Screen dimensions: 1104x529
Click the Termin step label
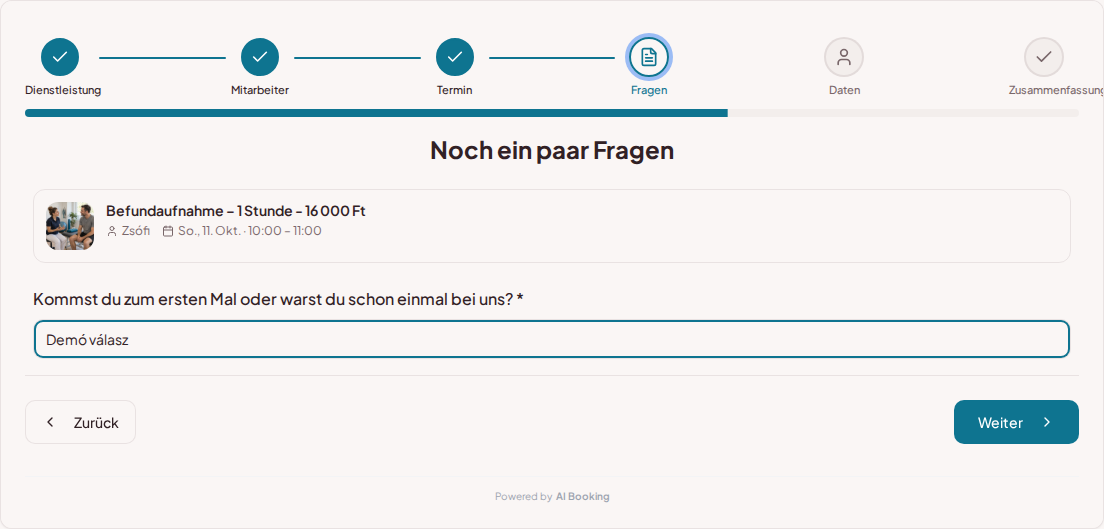pos(455,90)
